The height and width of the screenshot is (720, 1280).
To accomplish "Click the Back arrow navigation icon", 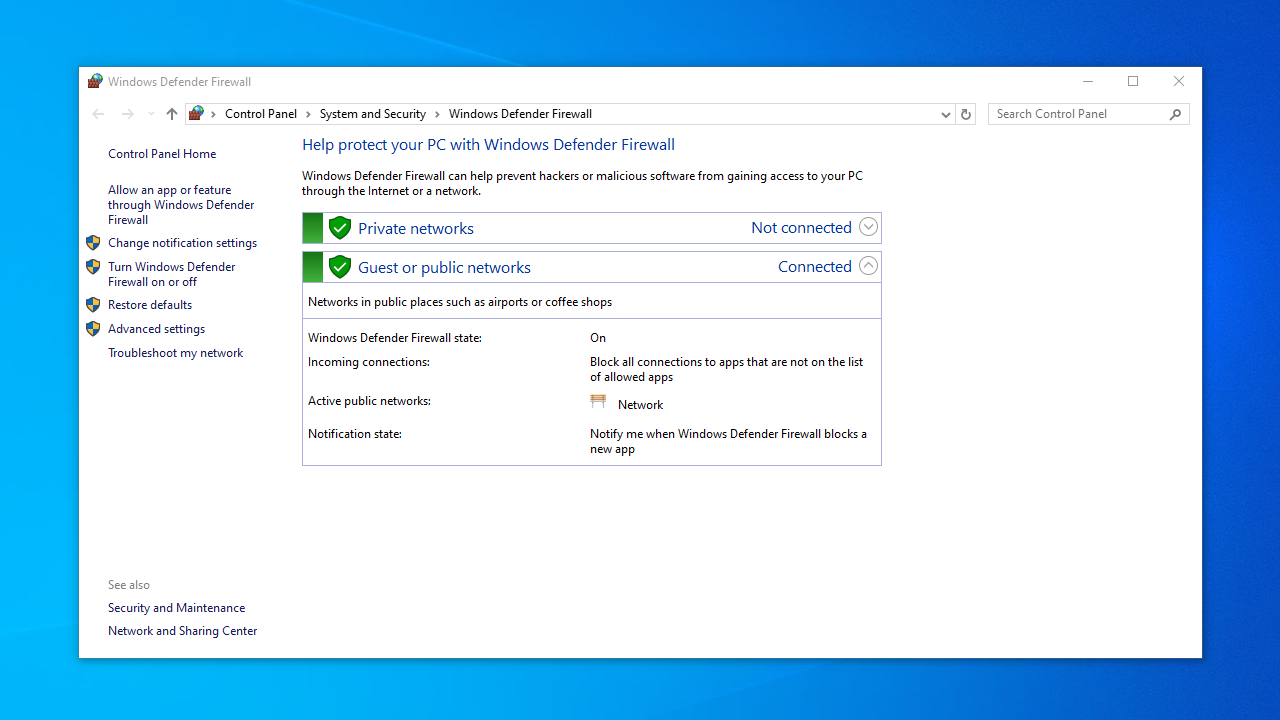I will click(x=98, y=114).
